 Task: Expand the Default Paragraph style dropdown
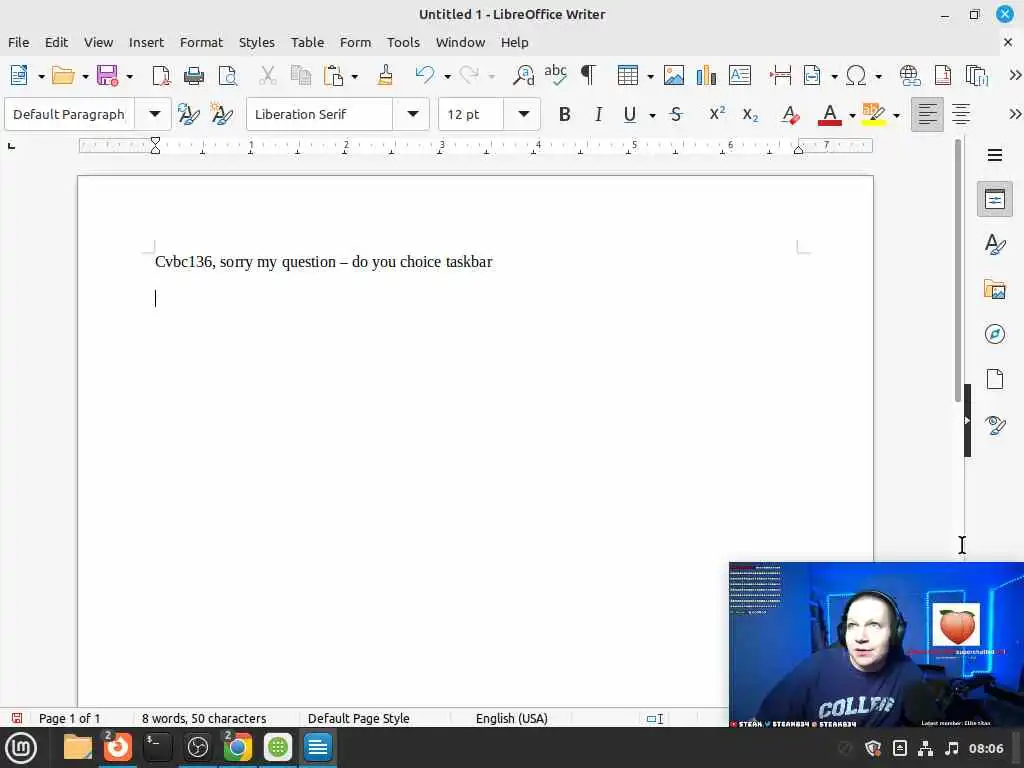click(154, 114)
